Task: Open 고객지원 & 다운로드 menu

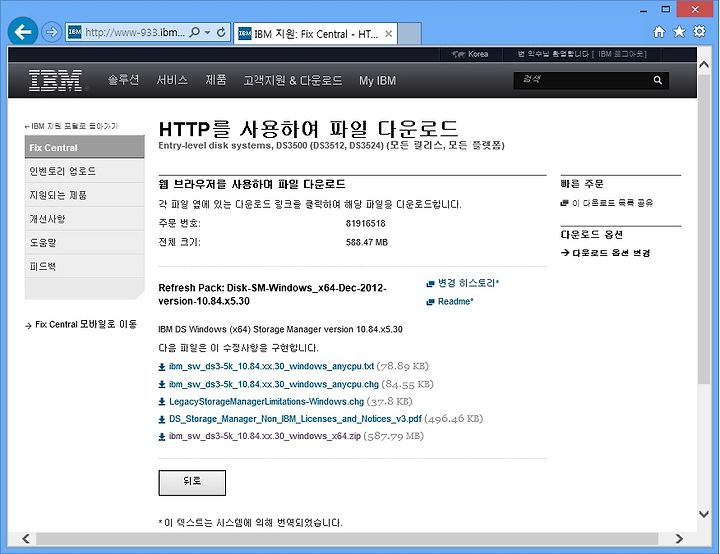Action: pyautogui.click(x=292, y=80)
